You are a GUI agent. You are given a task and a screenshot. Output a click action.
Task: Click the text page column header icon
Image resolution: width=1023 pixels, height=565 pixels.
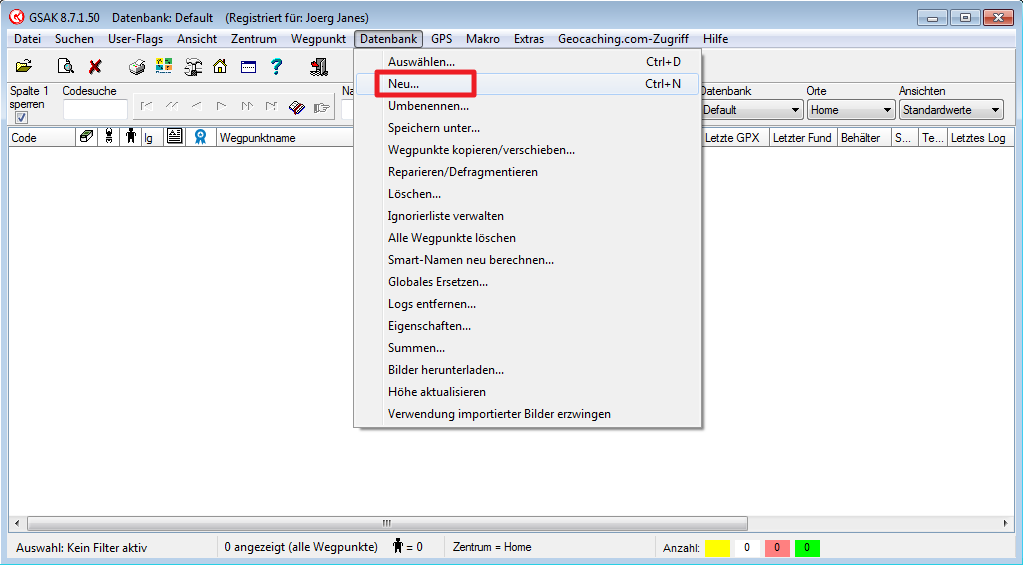coord(174,137)
